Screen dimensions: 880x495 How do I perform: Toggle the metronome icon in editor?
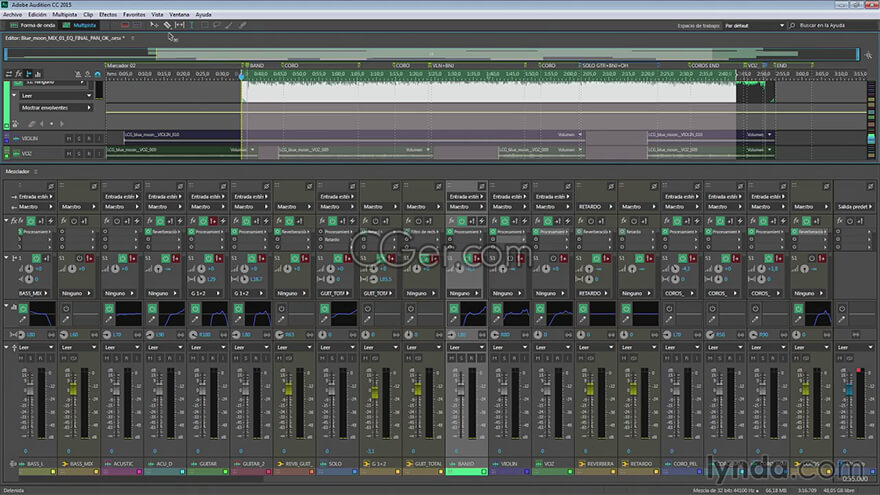click(x=78, y=74)
